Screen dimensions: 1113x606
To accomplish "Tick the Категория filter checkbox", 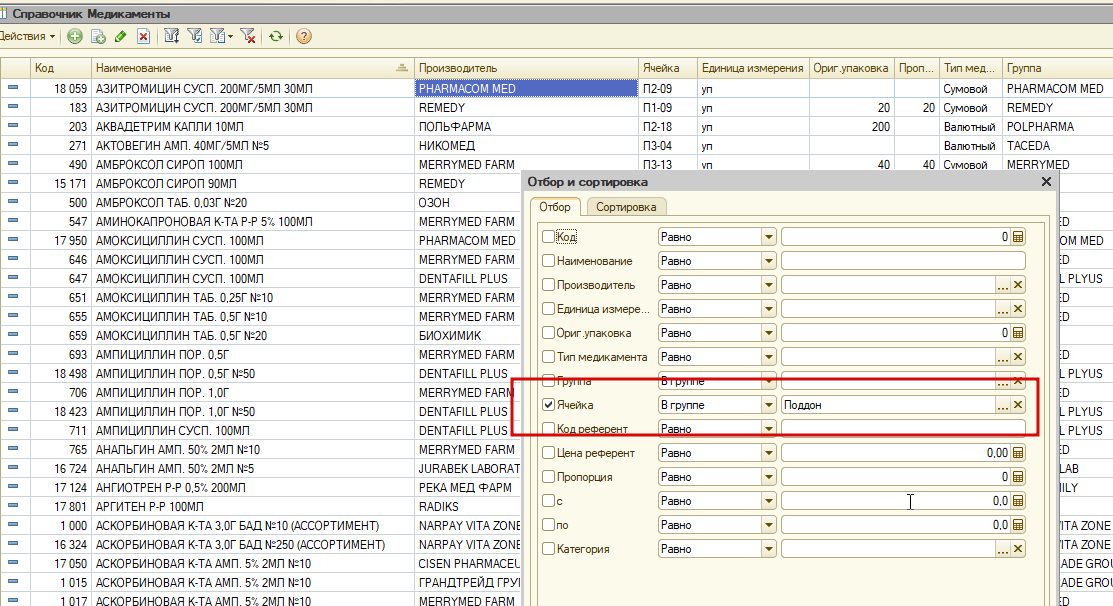I will 548,549.
